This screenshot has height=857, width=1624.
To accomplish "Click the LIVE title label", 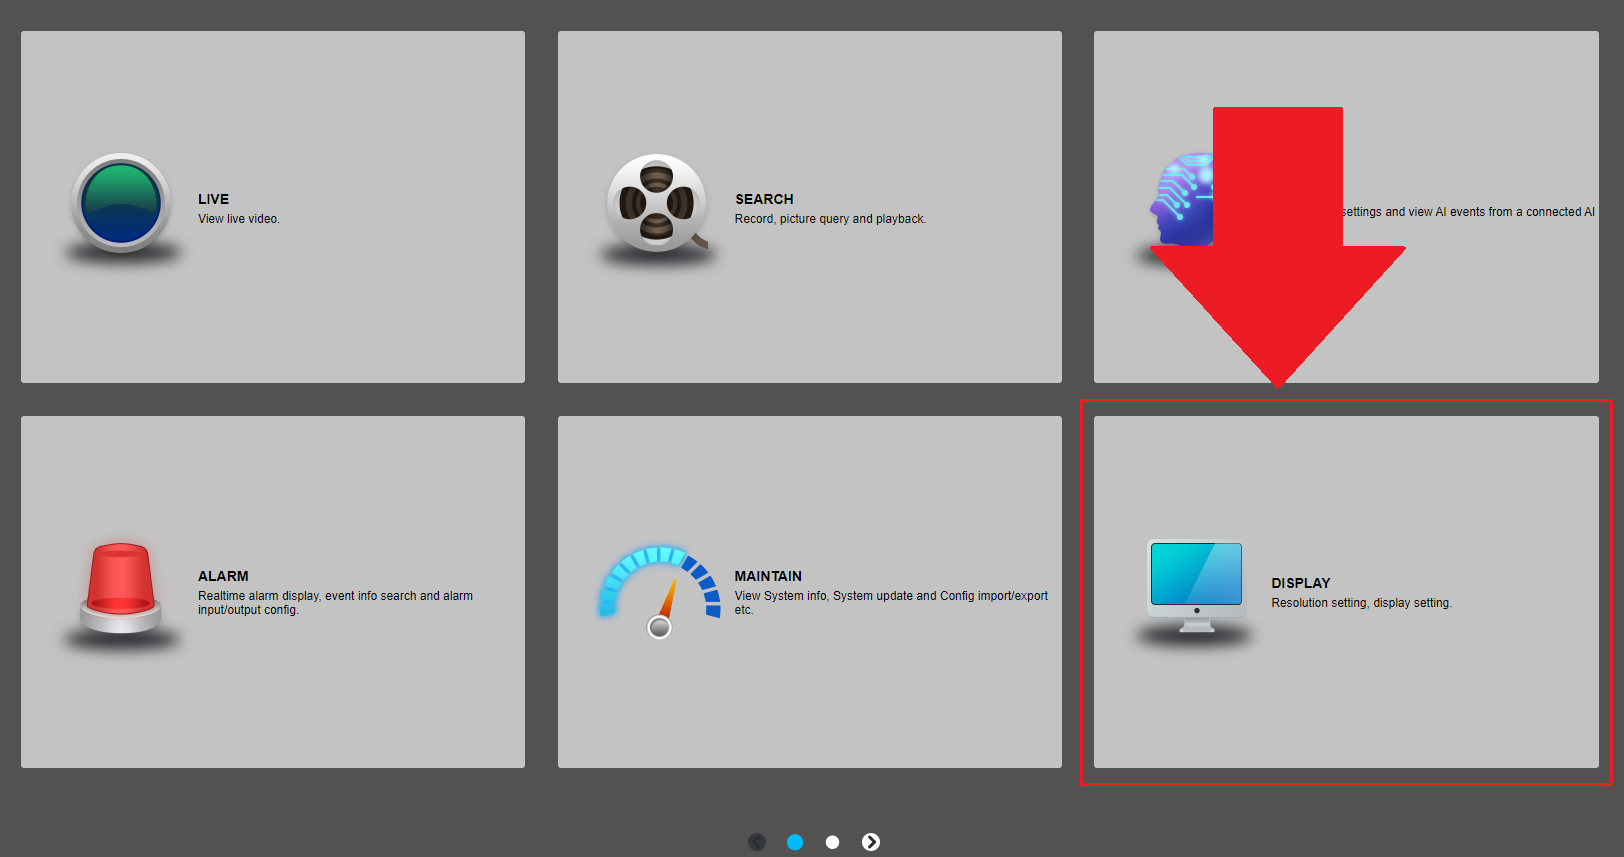I will [x=213, y=199].
